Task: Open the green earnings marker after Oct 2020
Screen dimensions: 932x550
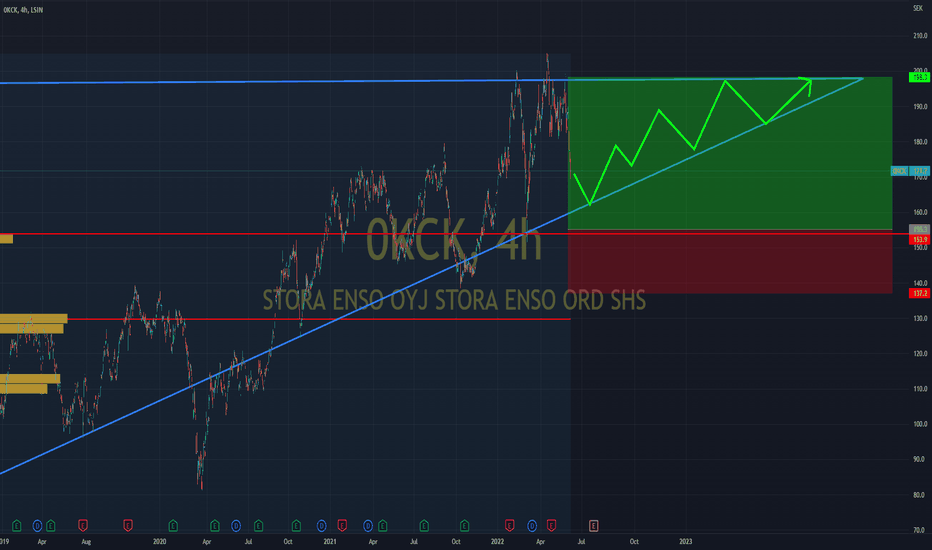Action: coord(296,526)
